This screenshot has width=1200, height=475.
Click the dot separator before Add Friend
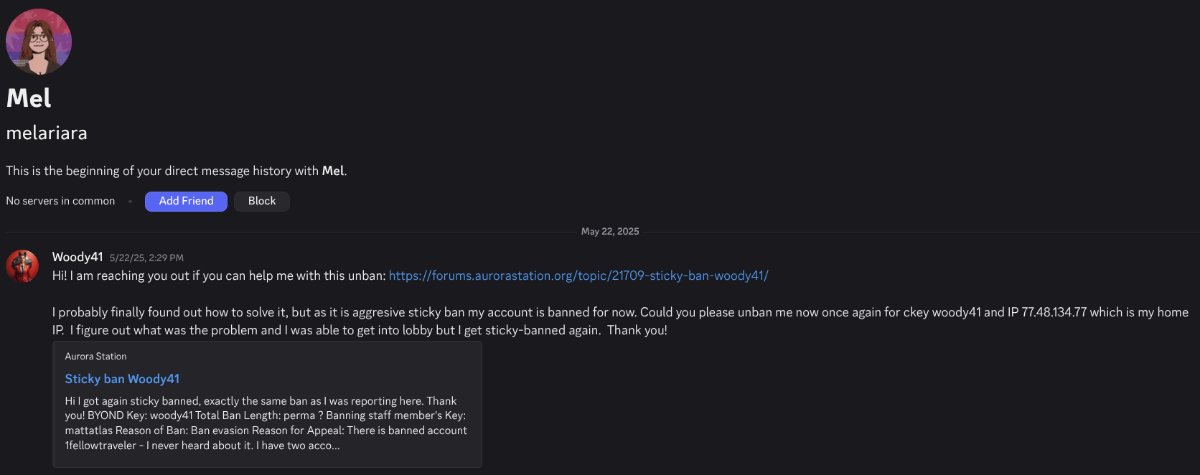[x=130, y=201]
